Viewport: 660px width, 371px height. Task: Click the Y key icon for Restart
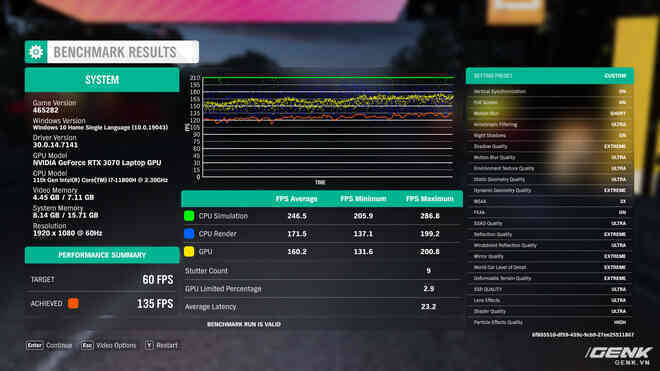149,345
